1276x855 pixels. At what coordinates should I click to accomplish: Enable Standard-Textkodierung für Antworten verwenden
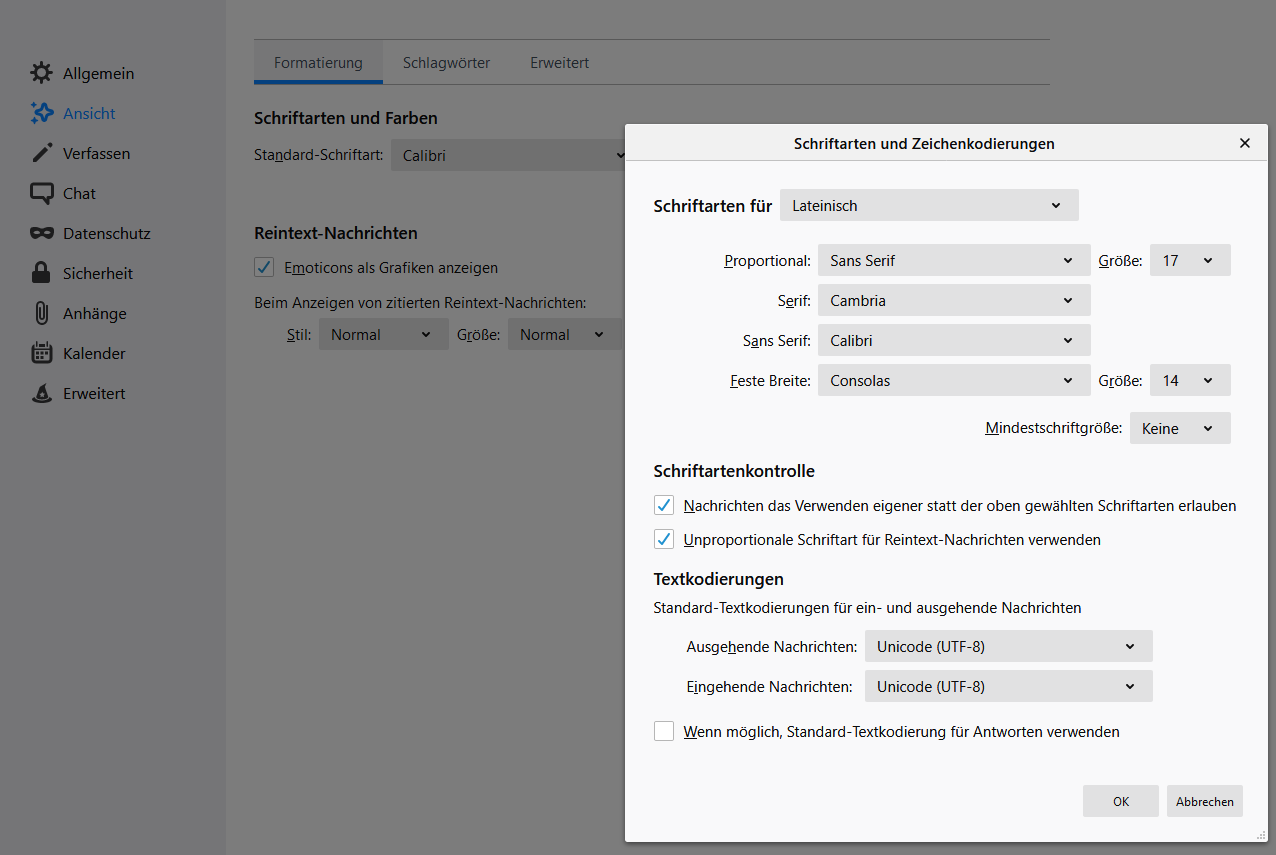(x=664, y=731)
